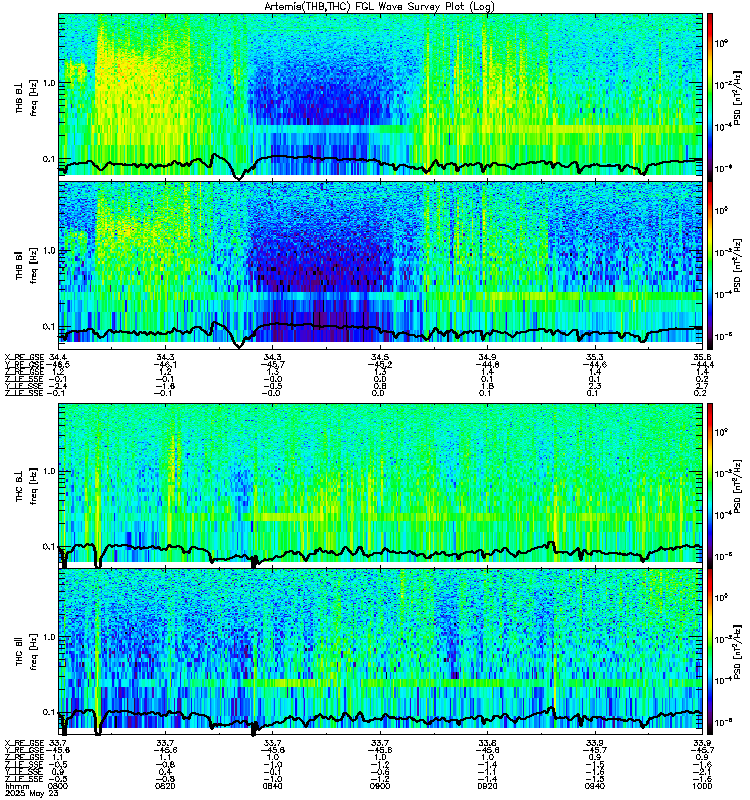Click the "THB B∥ freq [Hz]" axis label
This screenshot has height=800, width=750.
[27, 264]
